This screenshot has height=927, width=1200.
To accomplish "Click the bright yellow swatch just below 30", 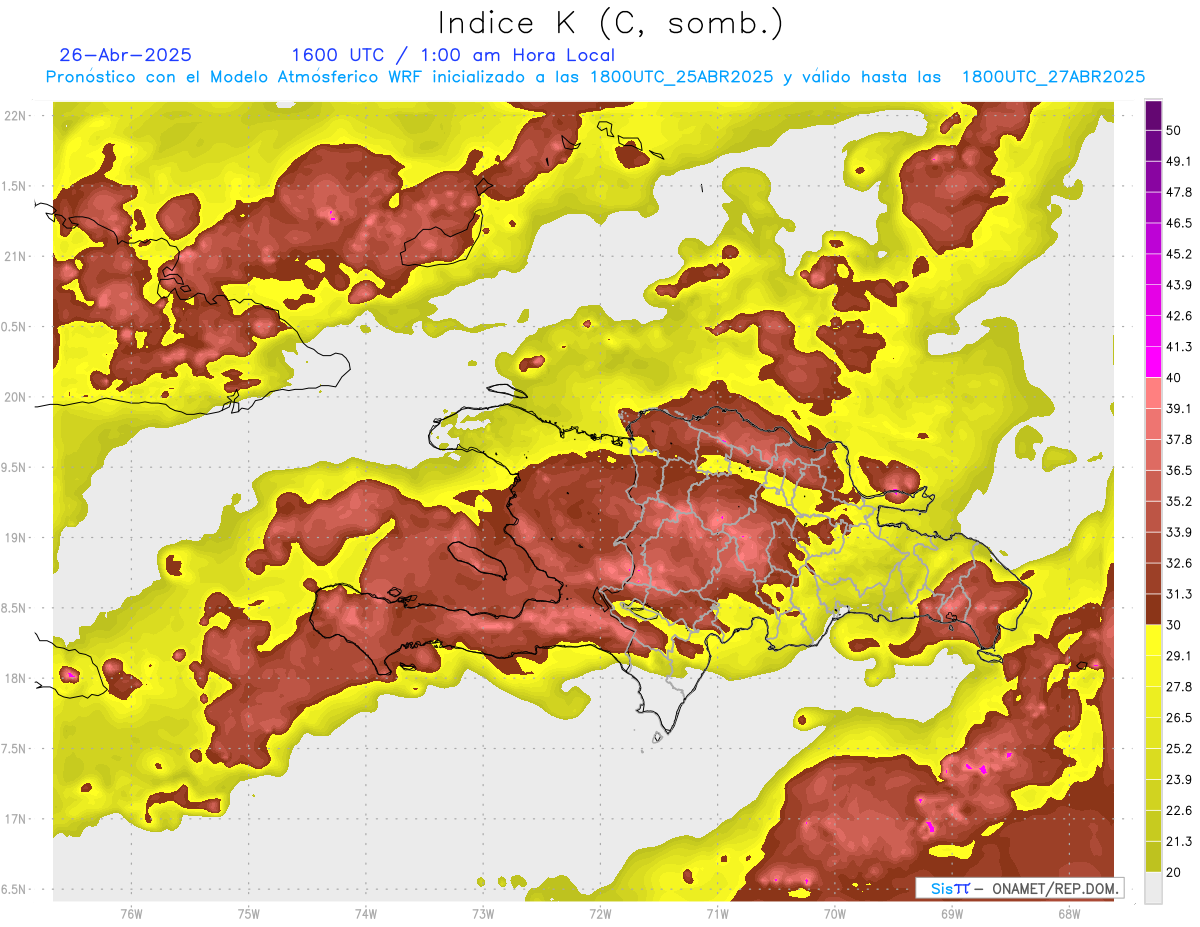I will (x=1153, y=640).
